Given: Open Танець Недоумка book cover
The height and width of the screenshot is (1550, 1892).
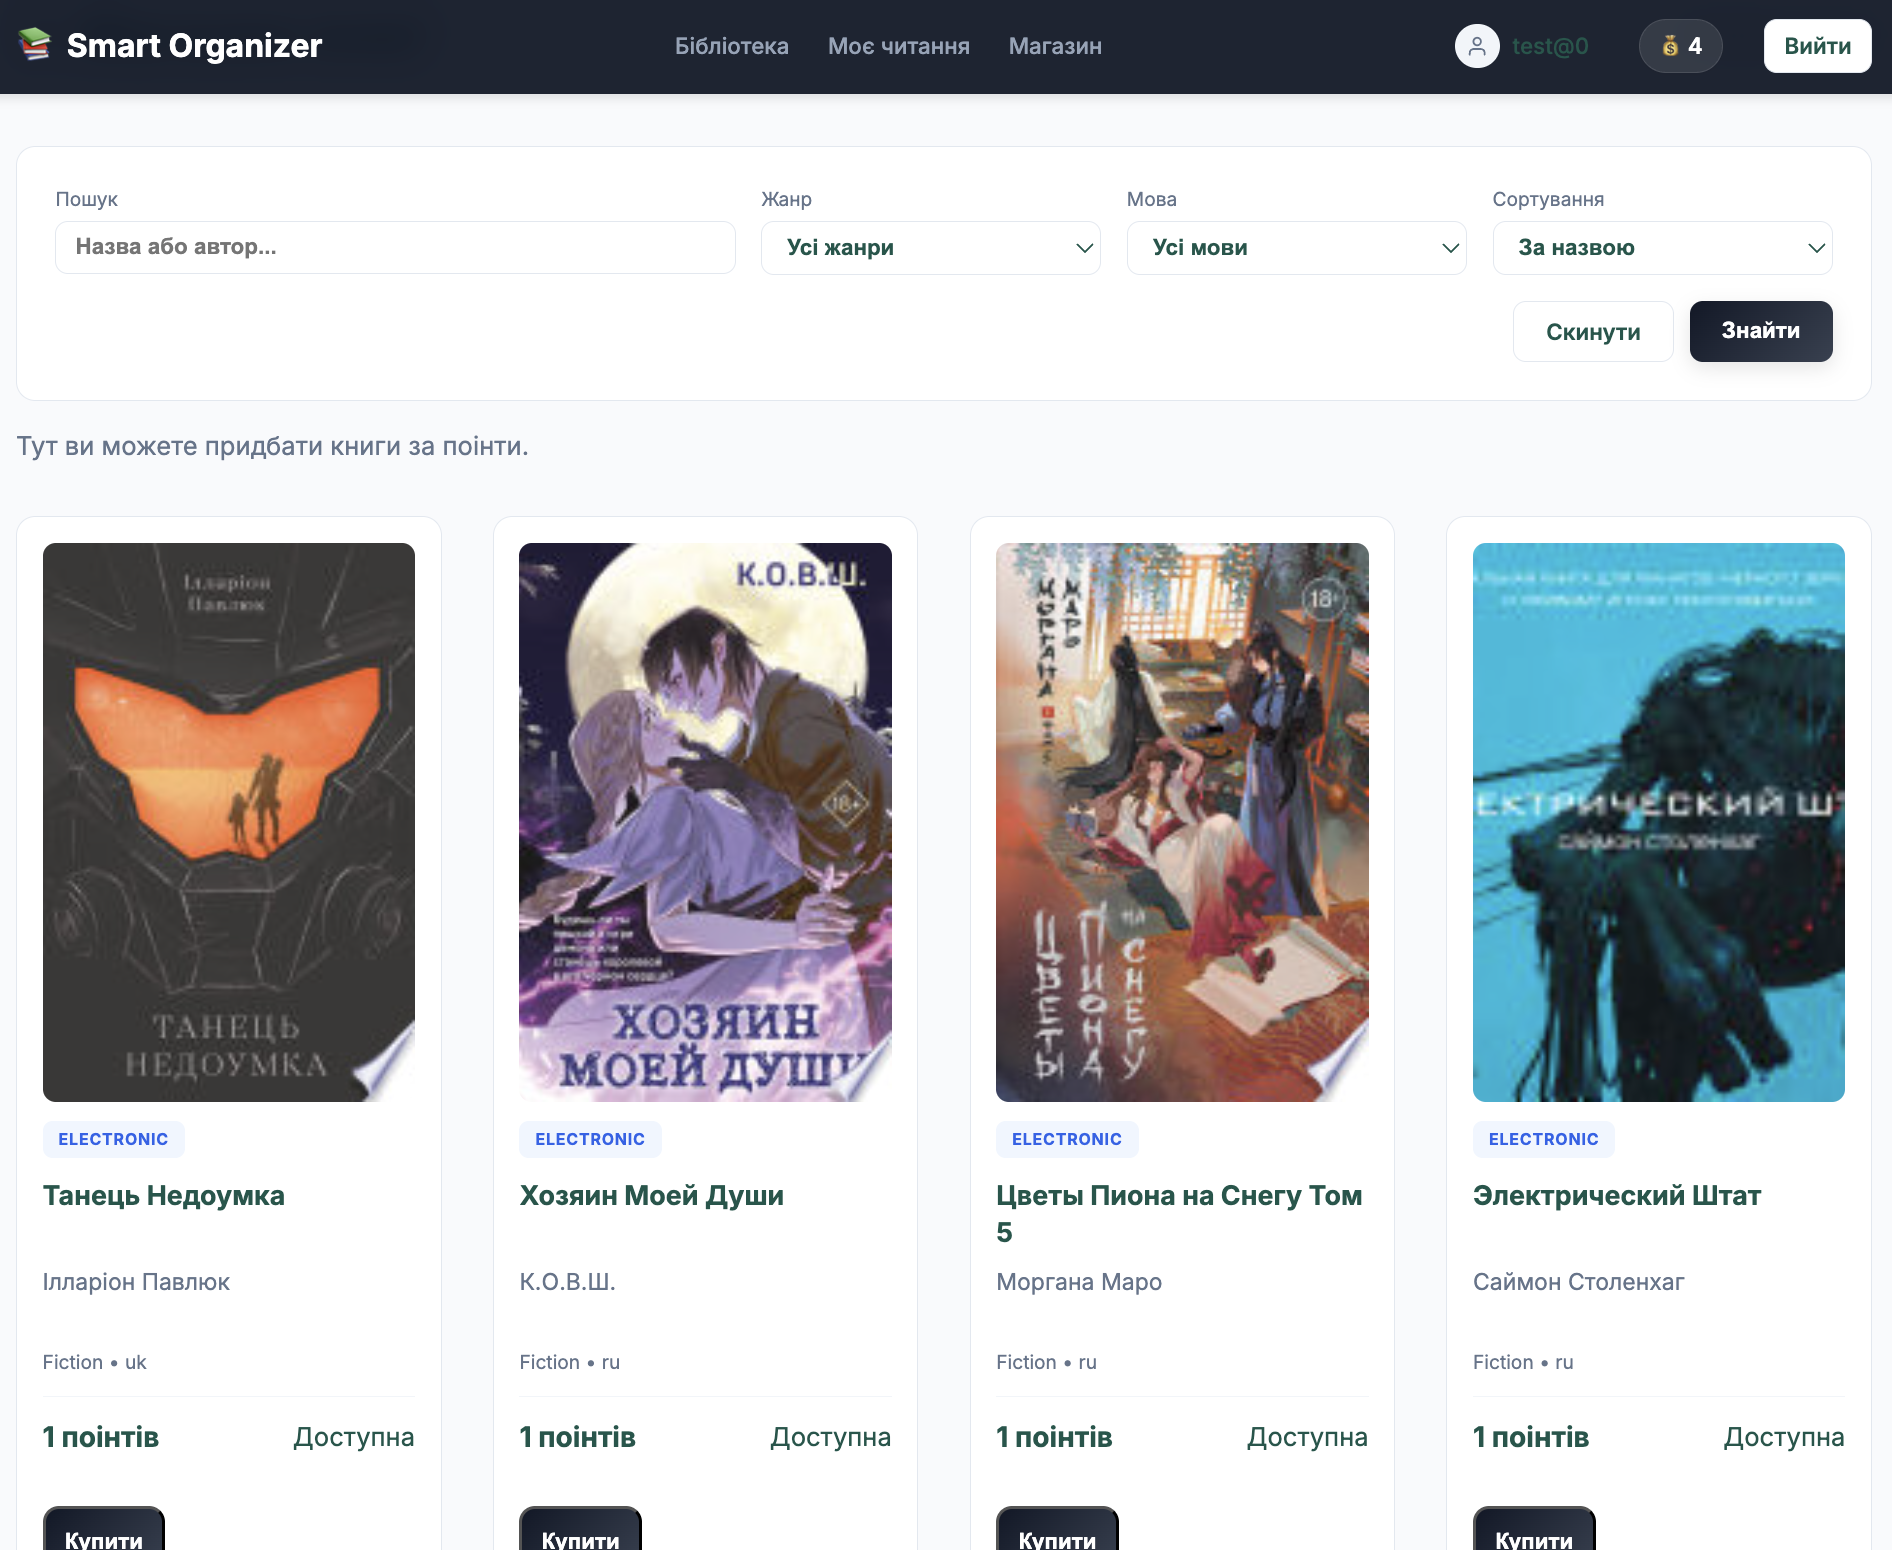Looking at the screenshot, I should tap(229, 822).
